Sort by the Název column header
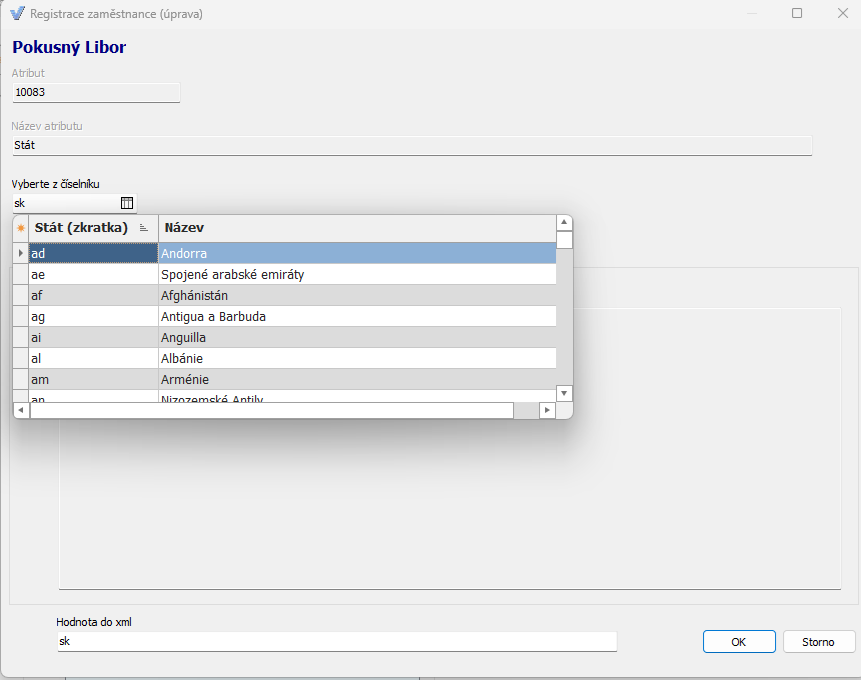Viewport: 861px width, 680px height. coord(355,228)
